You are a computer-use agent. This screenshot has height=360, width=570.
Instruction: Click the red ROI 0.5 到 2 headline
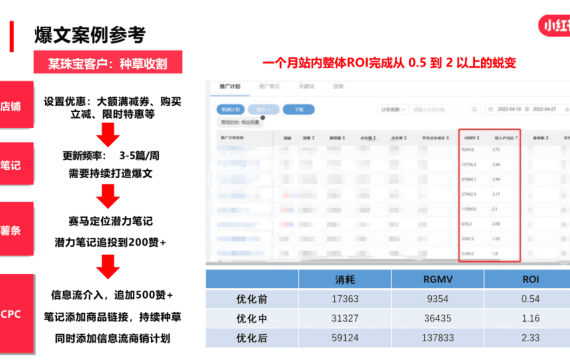click(389, 63)
